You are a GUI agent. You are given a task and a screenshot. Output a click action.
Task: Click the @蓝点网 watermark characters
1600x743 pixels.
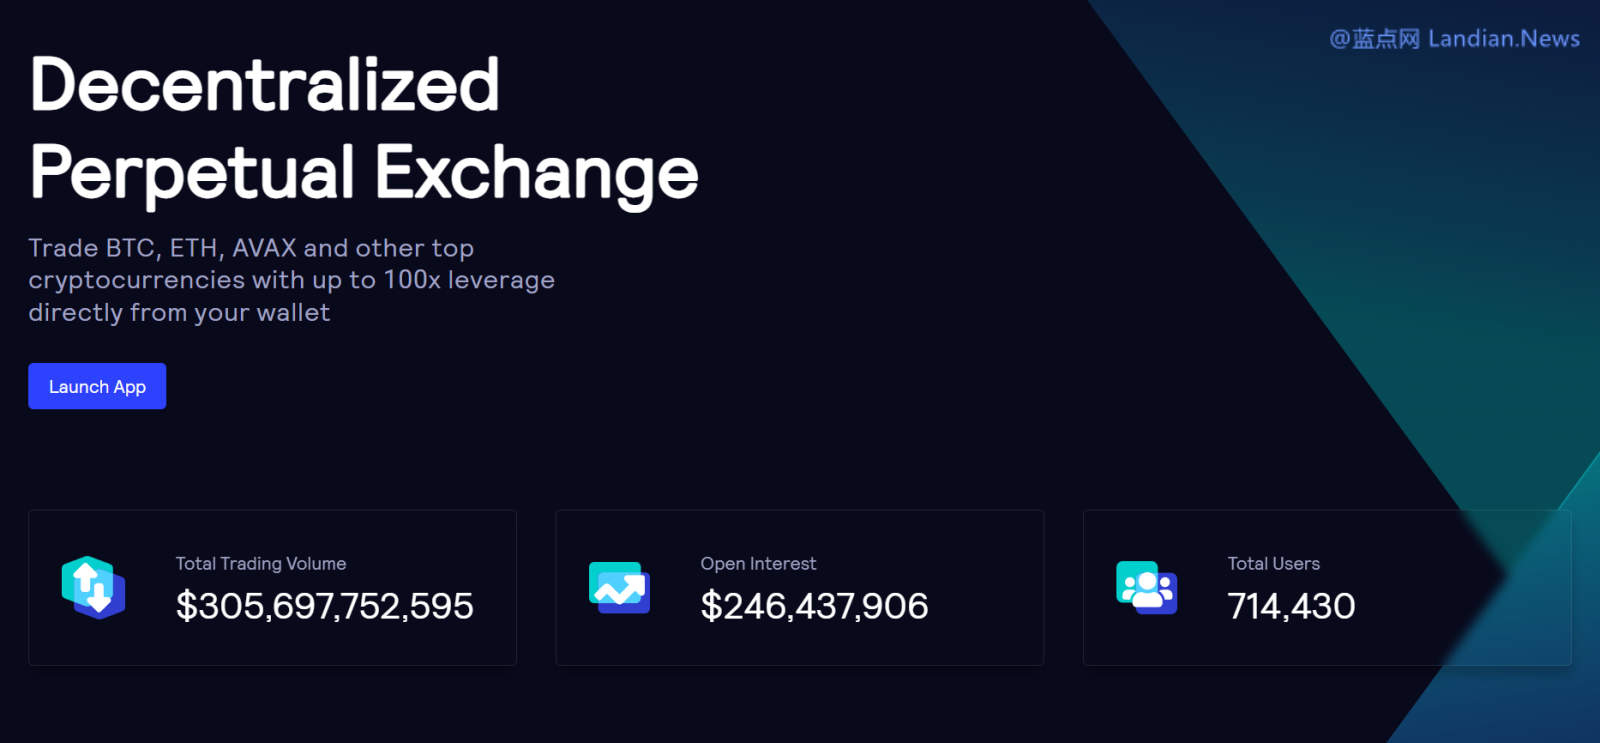1374,39
